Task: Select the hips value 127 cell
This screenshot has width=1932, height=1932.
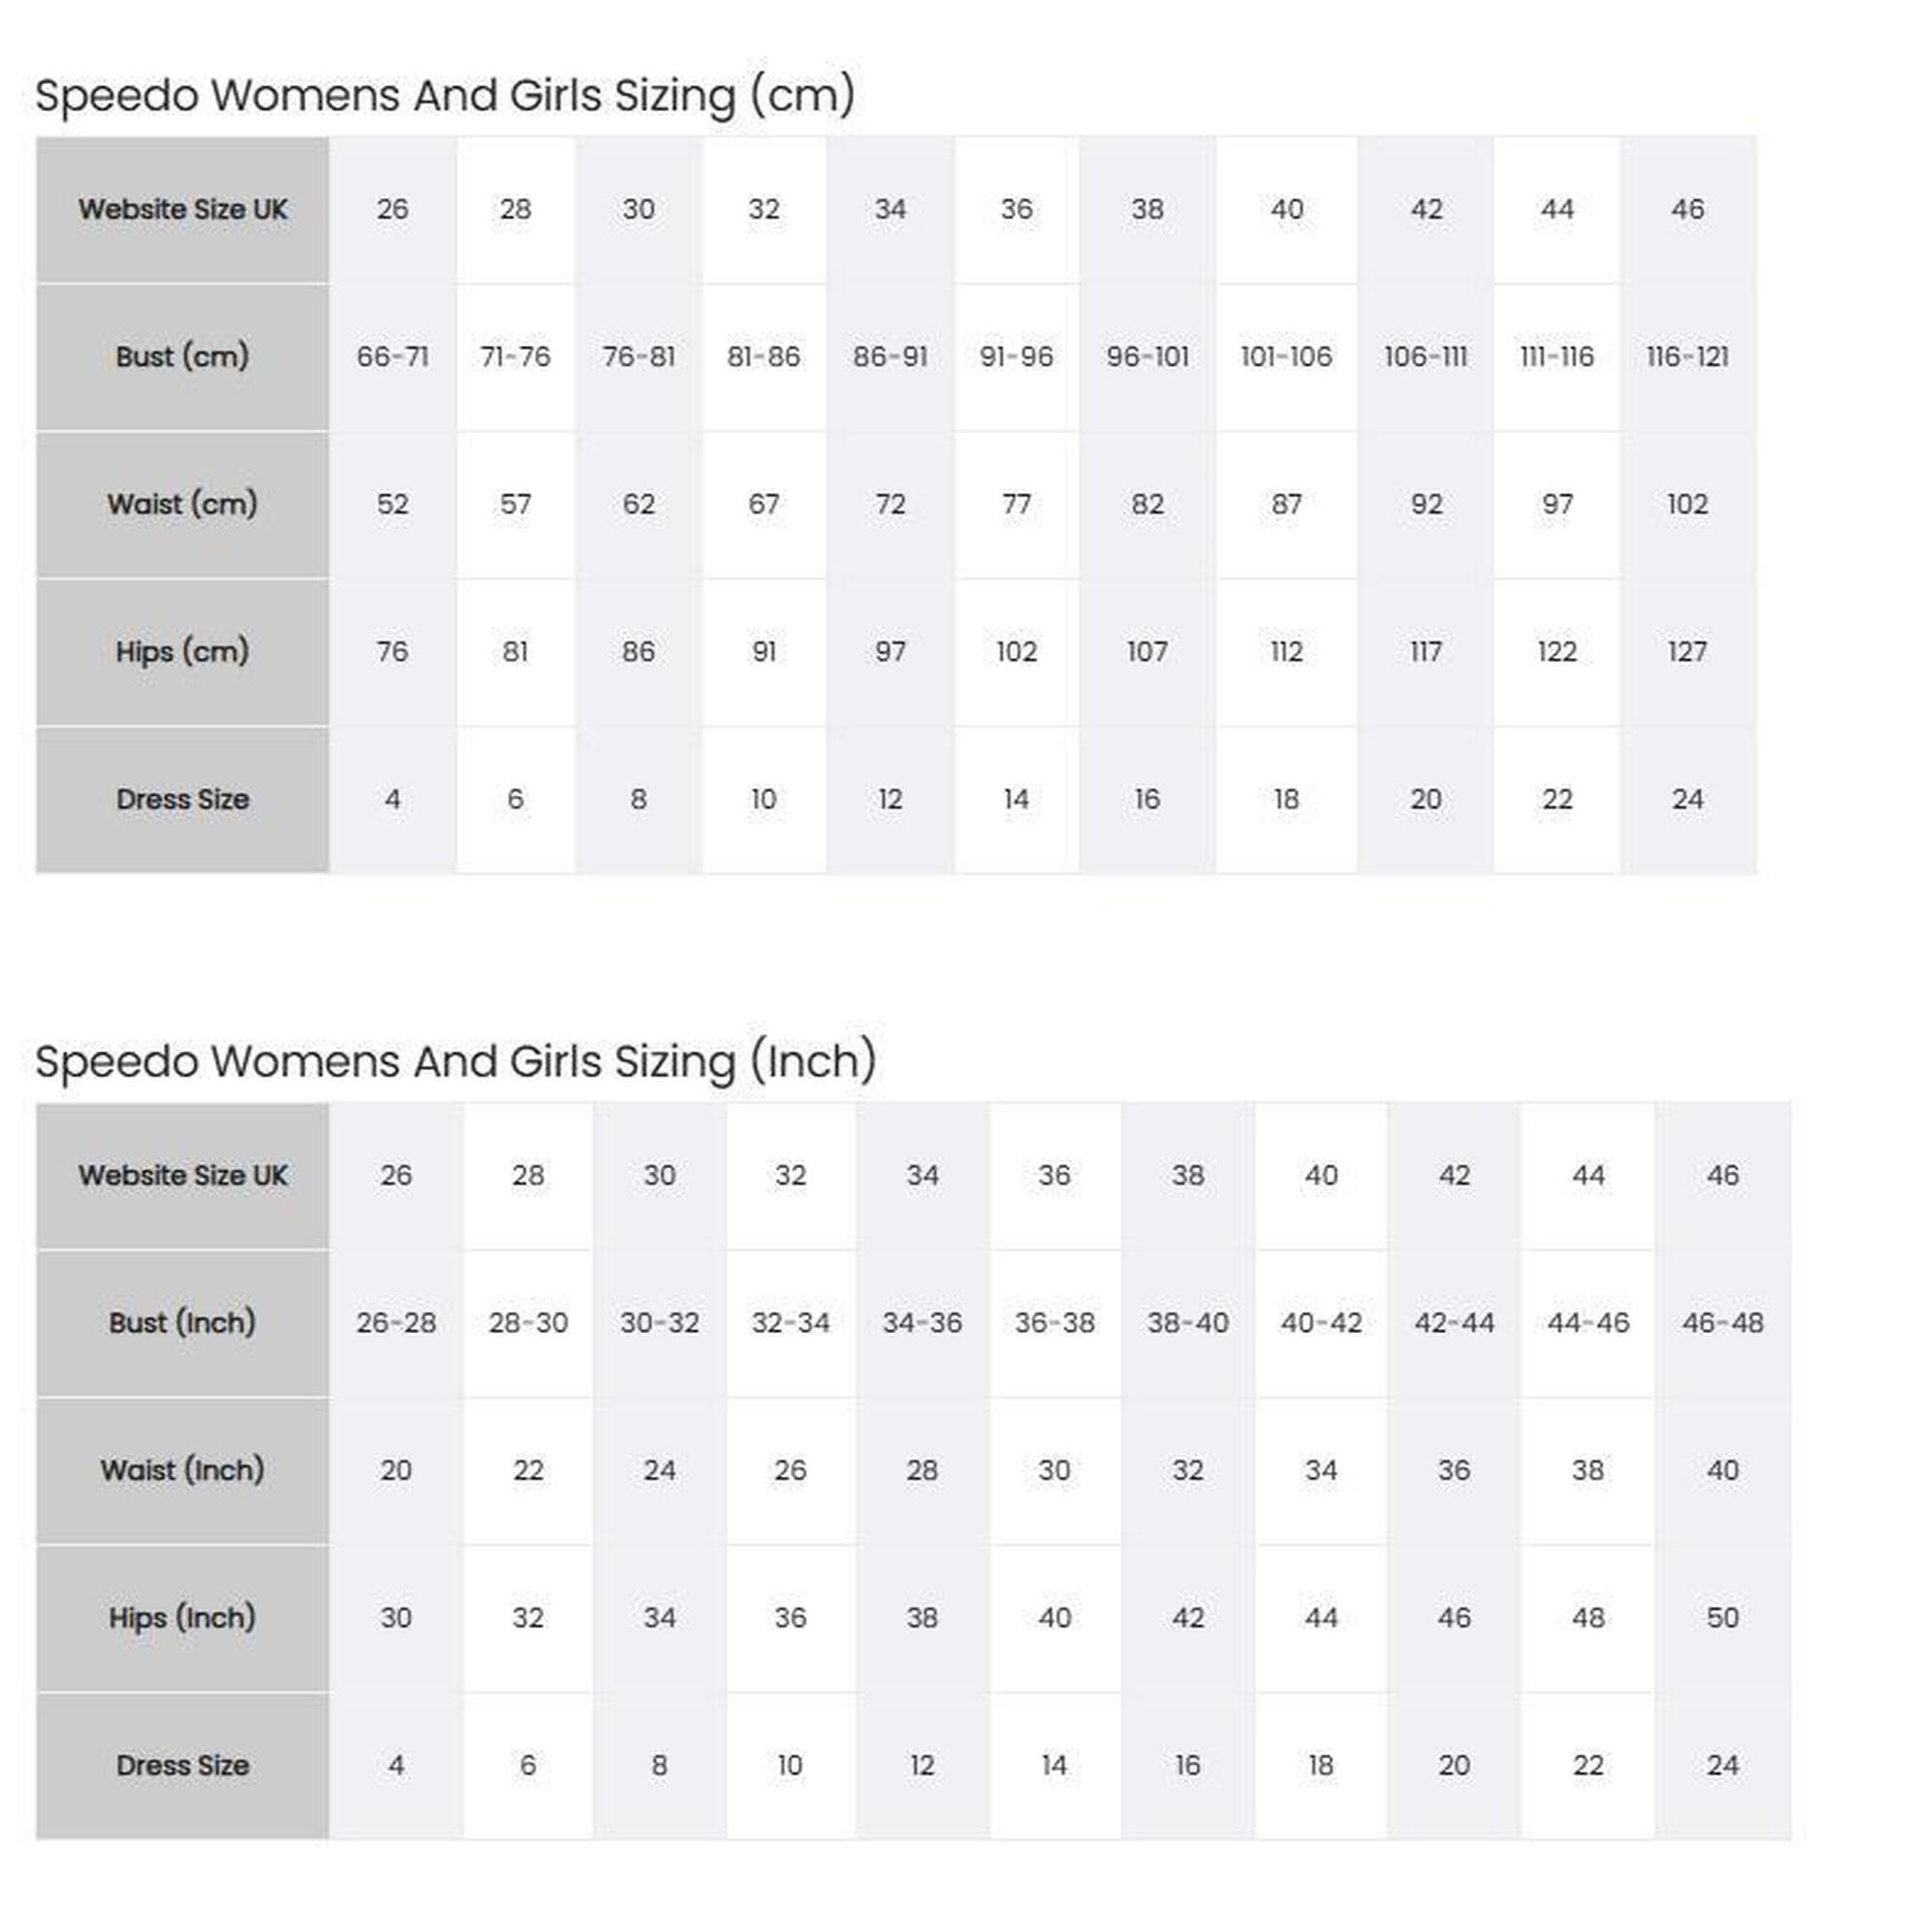Action: click(1687, 652)
